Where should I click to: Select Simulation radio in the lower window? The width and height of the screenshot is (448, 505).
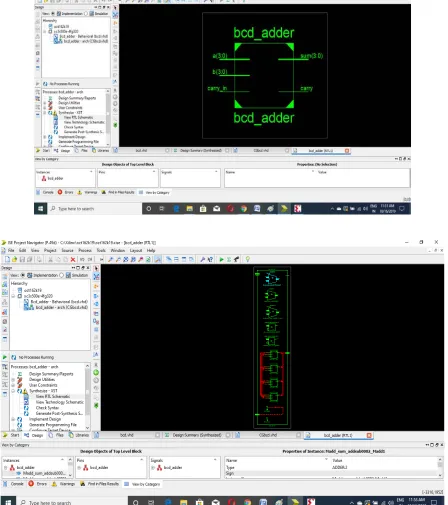click(61, 275)
